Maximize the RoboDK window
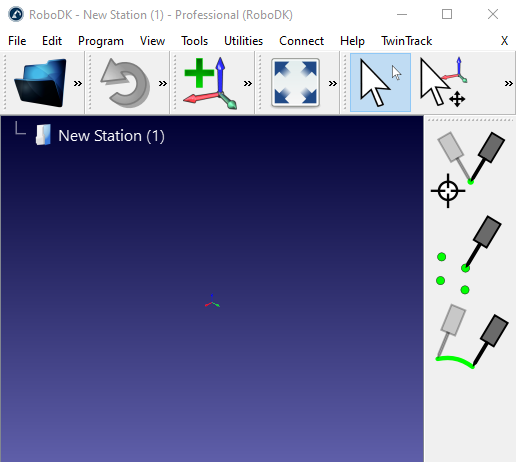The width and height of the screenshot is (516, 462). pyautogui.click(x=447, y=14)
